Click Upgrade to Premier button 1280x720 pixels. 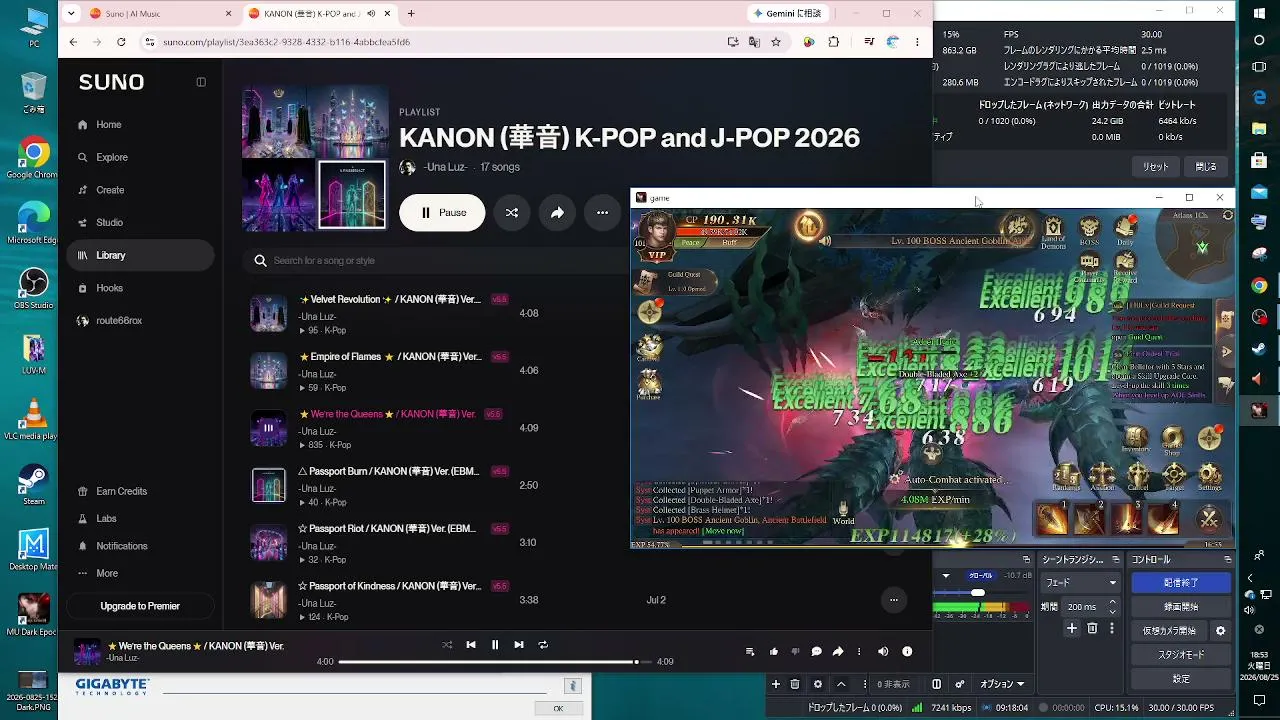coord(140,606)
